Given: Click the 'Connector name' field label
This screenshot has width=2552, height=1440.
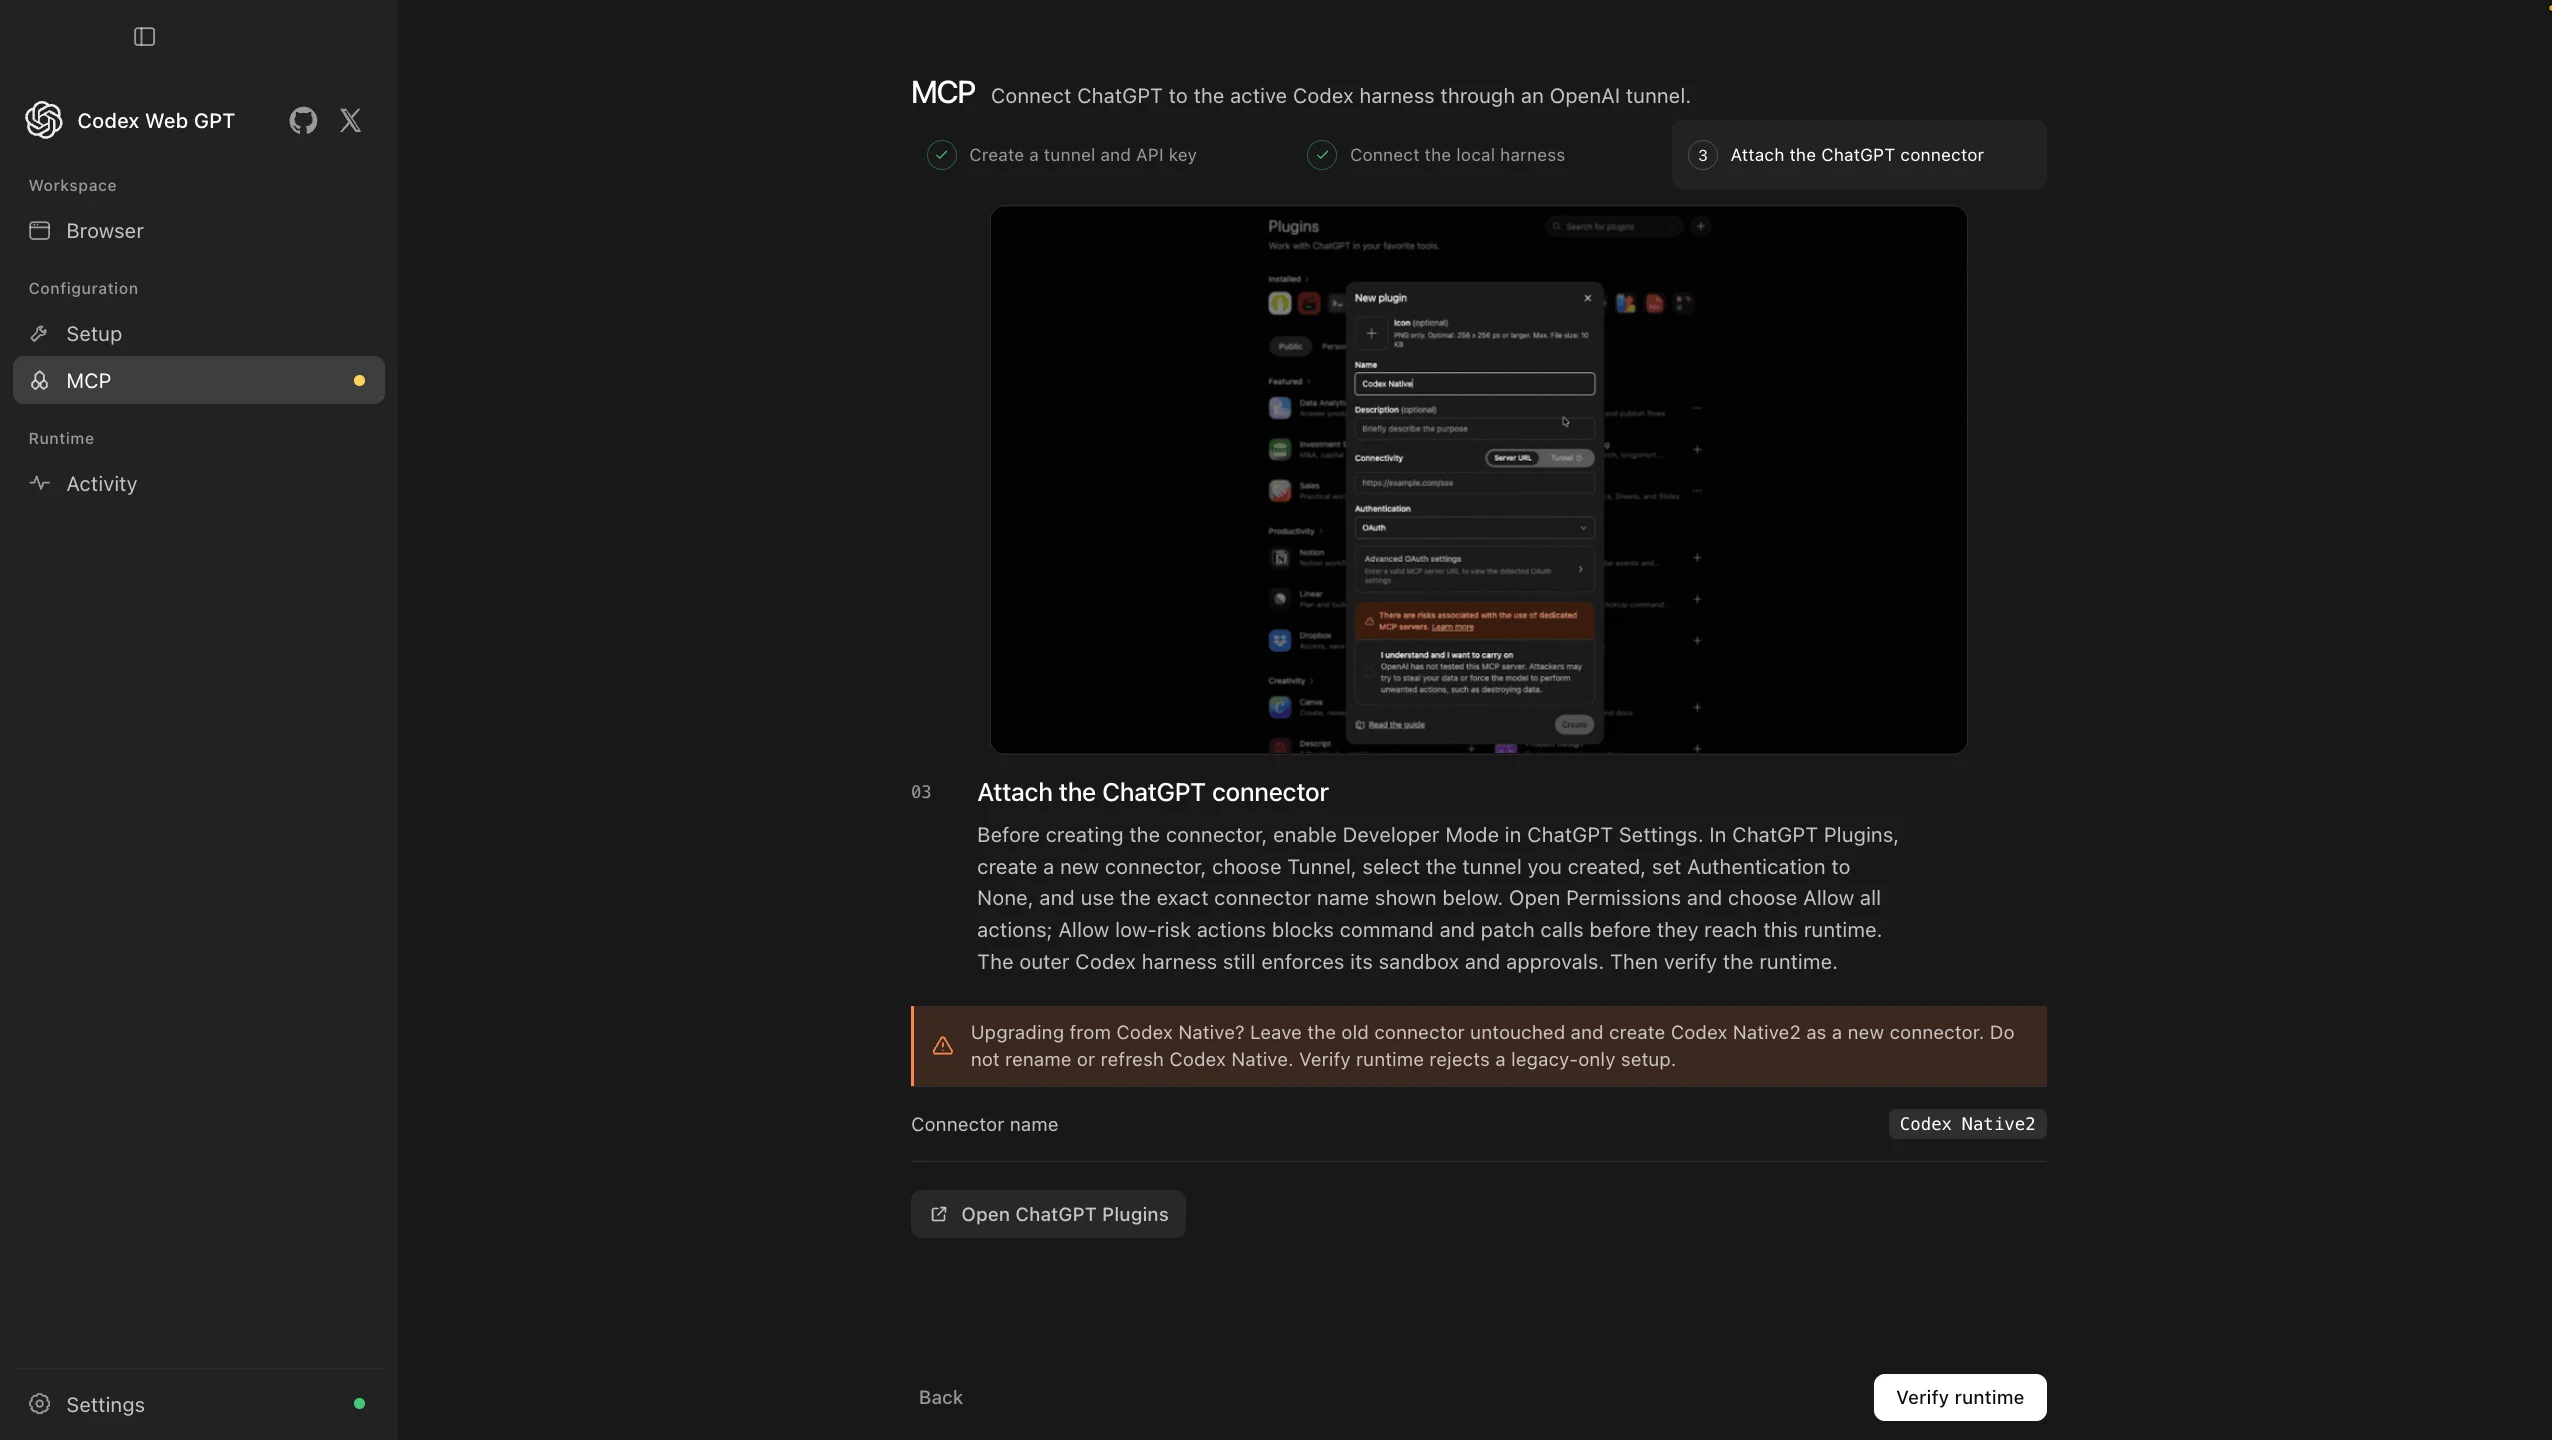Looking at the screenshot, I should pyautogui.click(x=984, y=1125).
